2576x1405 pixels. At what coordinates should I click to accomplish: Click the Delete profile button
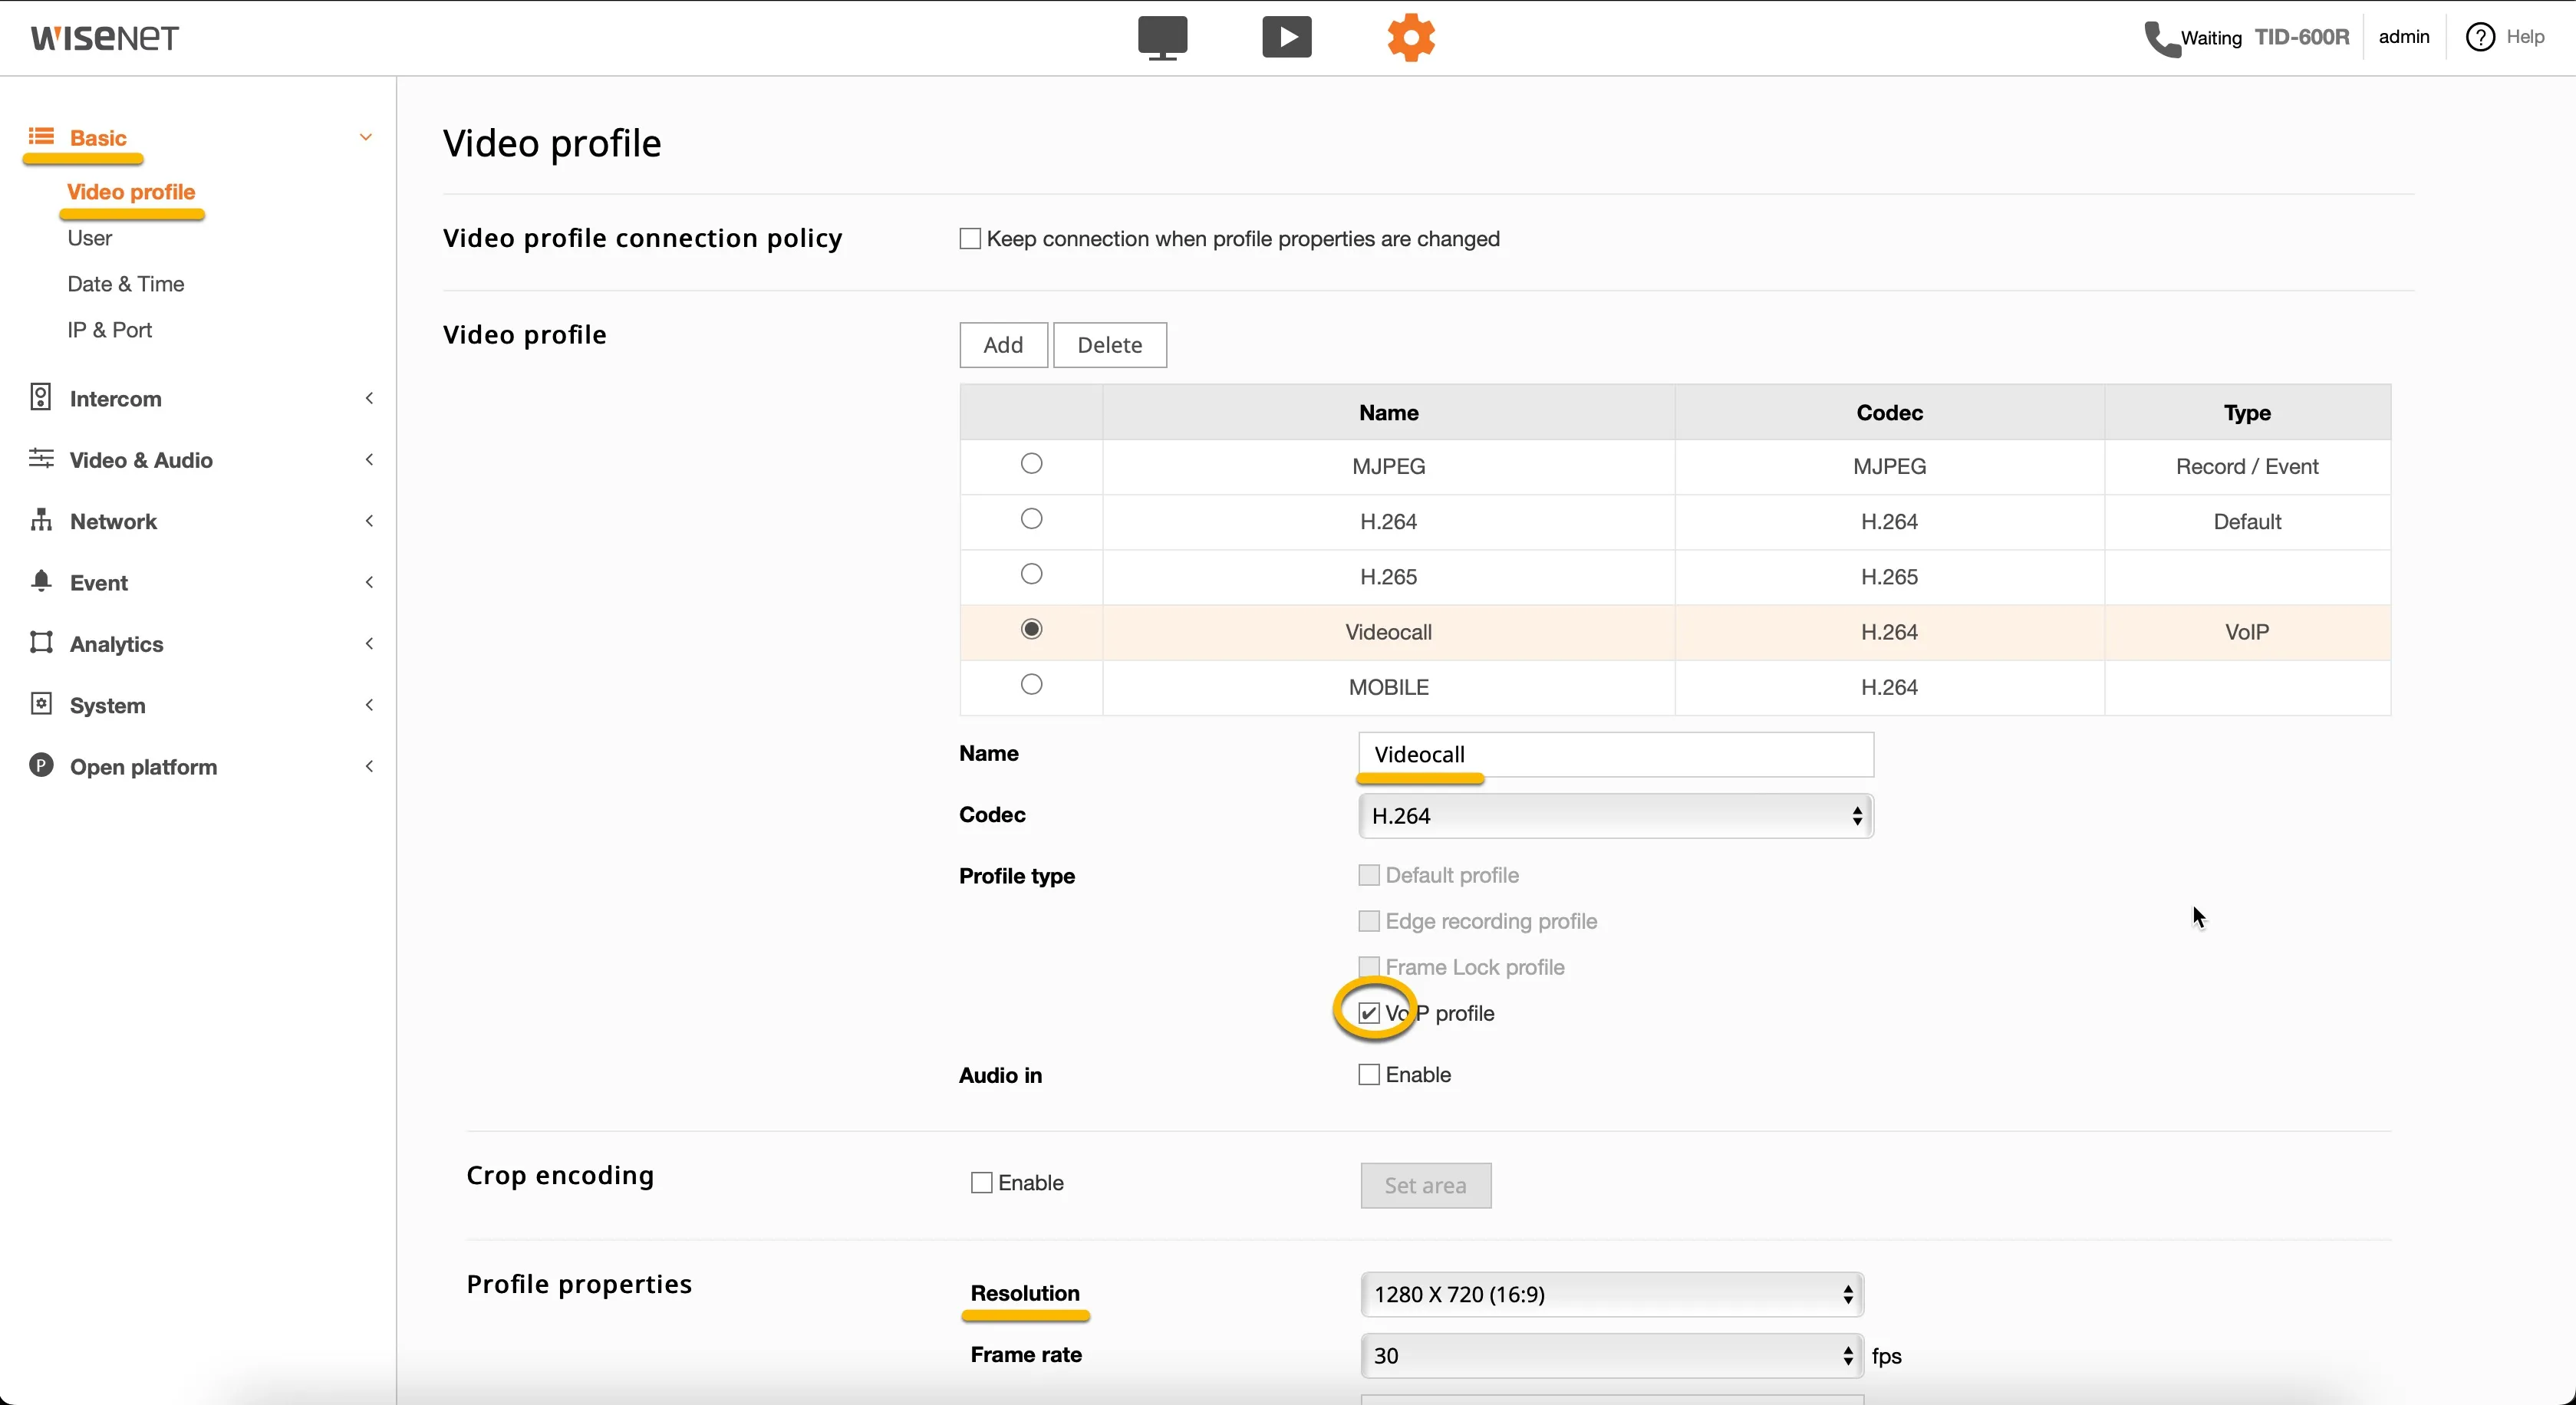pos(1110,345)
